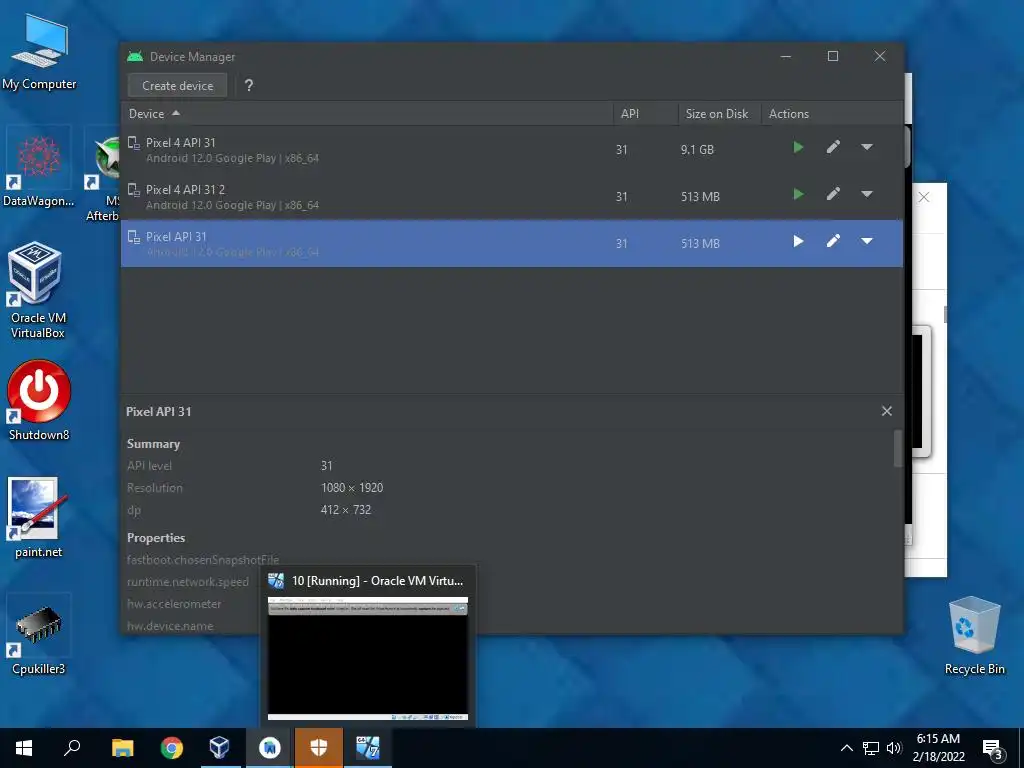Click the resolution value 1080 × 1920

[x=352, y=488]
